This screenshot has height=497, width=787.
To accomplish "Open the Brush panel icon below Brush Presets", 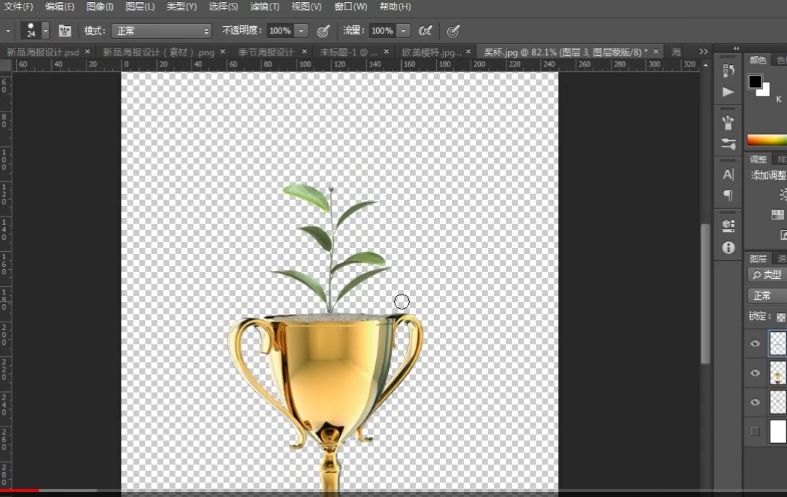I will pyautogui.click(x=728, y=144).
